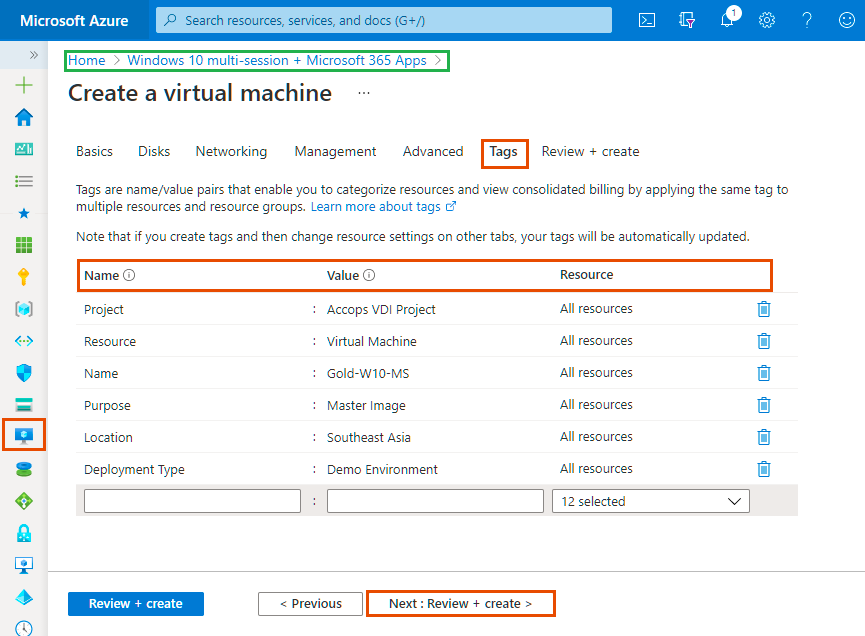Open the Review + create tab
Viewport: 865px width, 636px height.
[x=590, y=152]
